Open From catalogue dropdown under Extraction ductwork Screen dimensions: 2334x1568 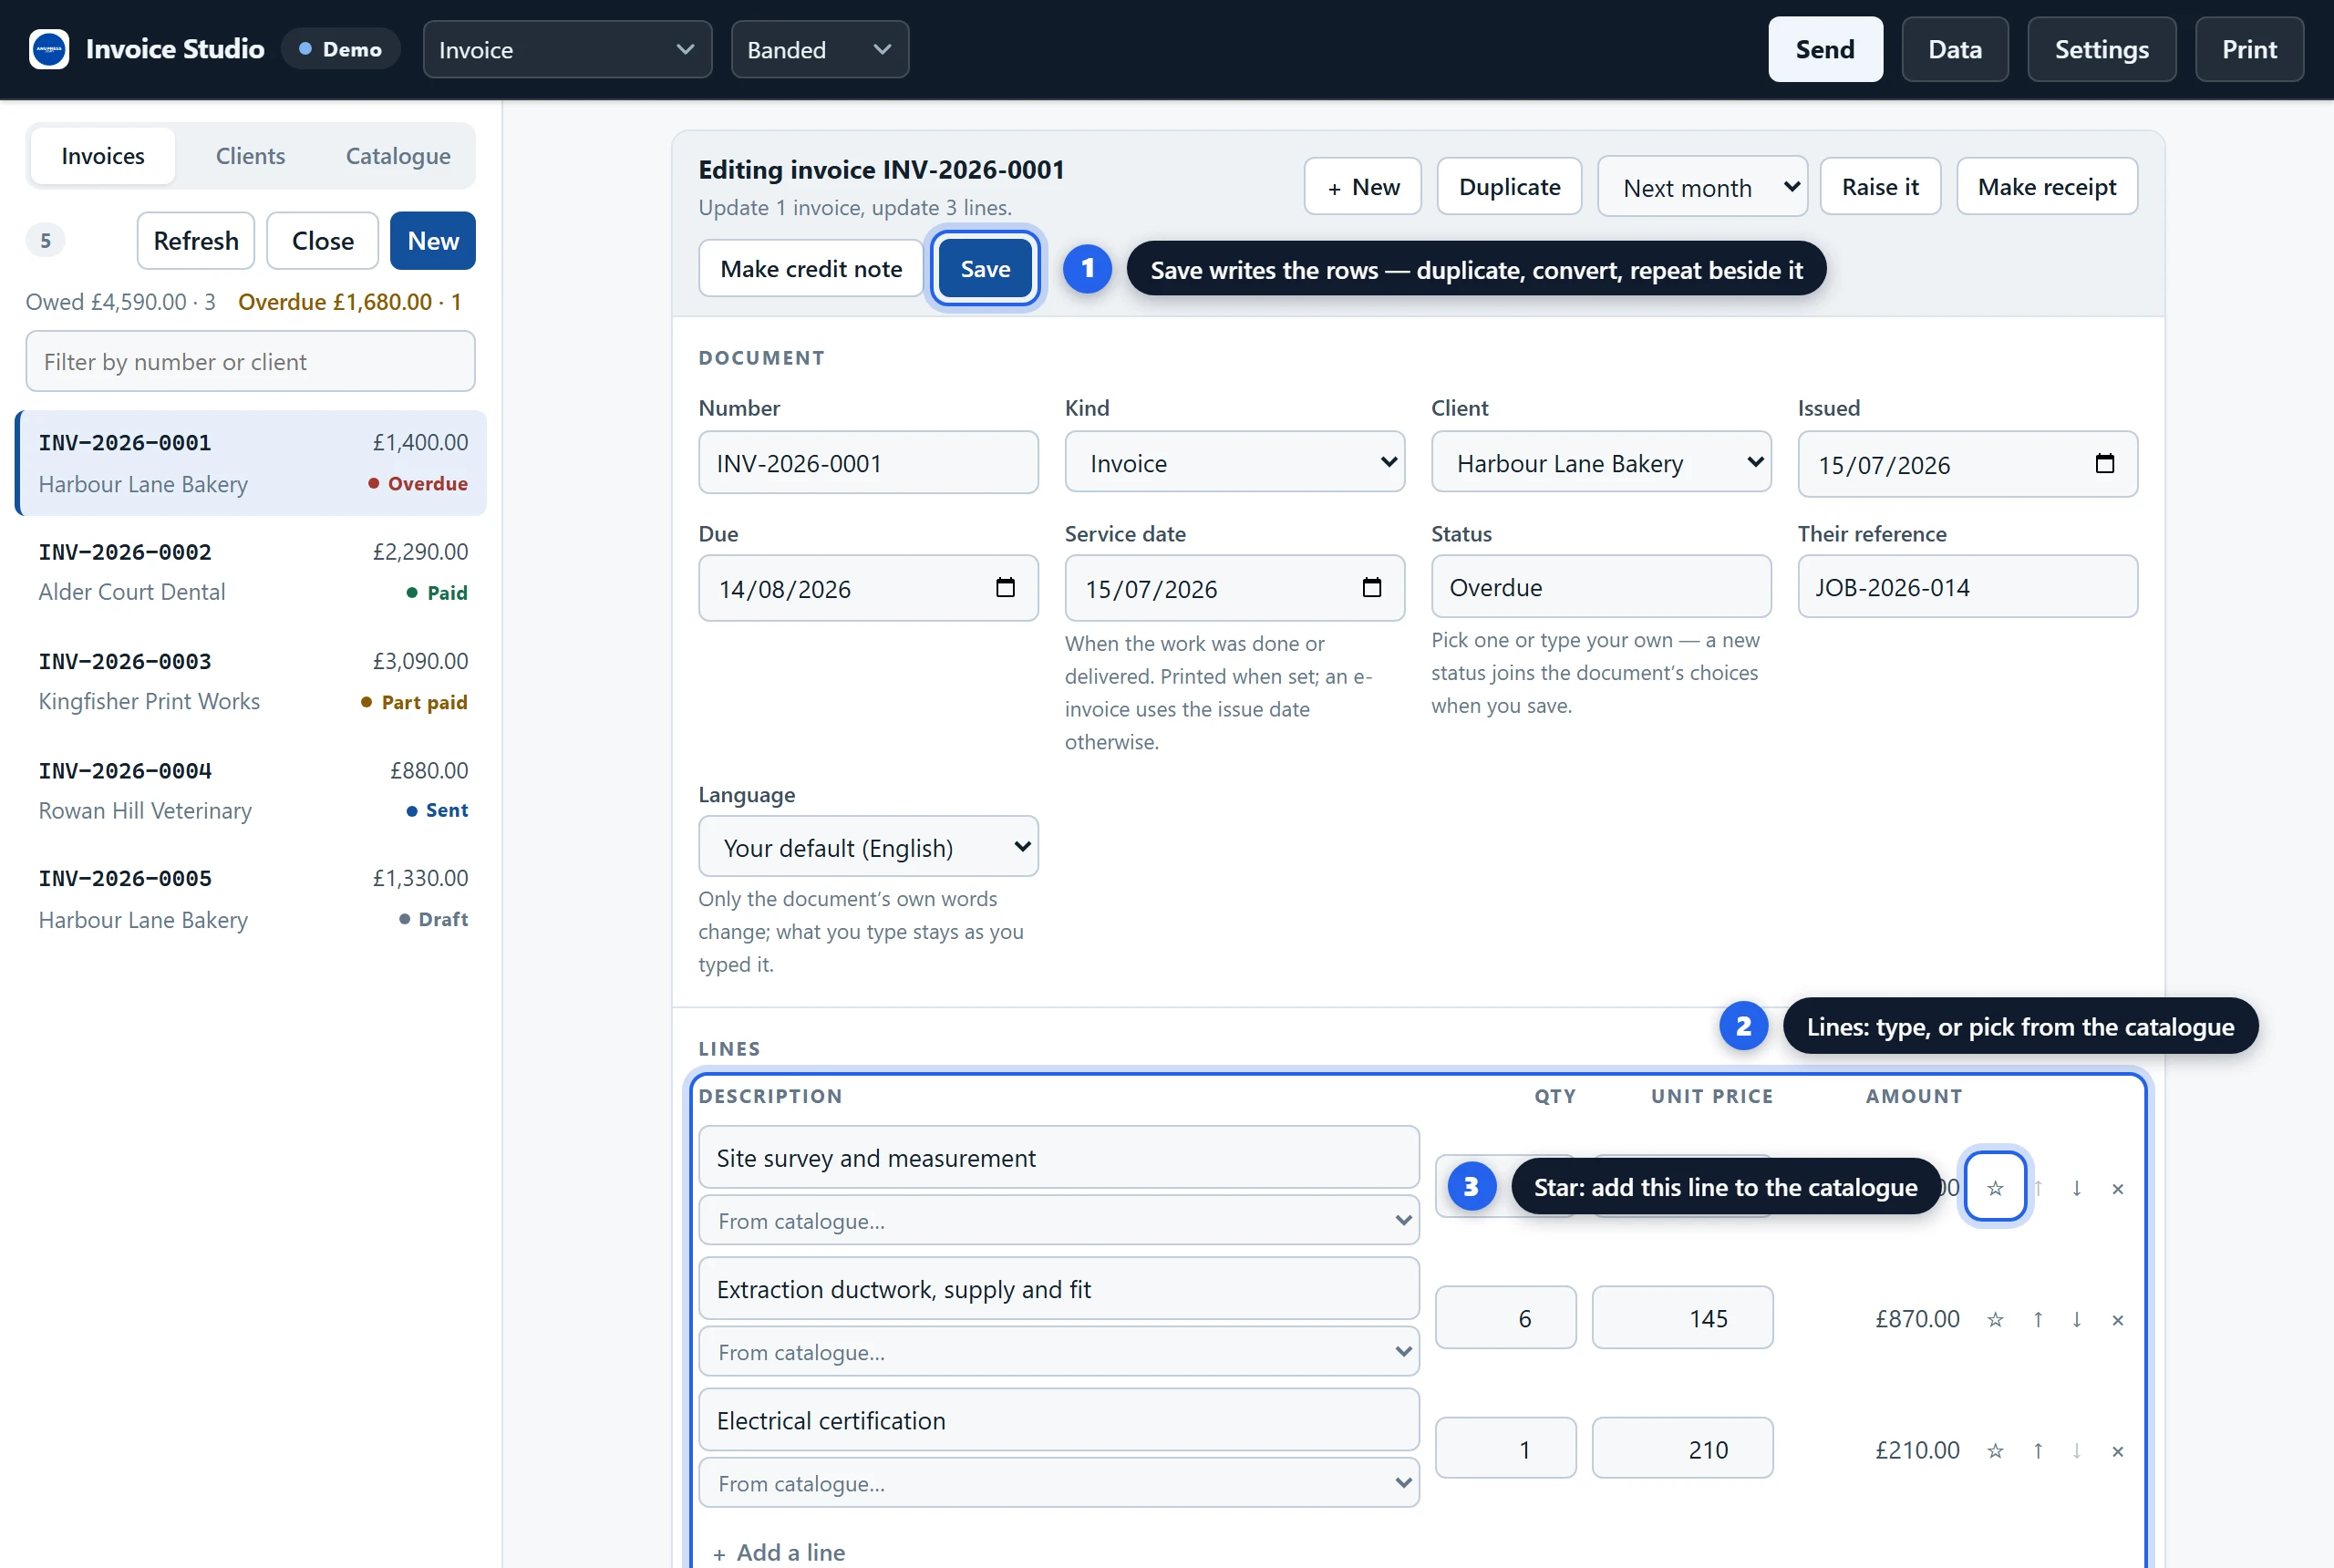[x=1058, y=1351]
